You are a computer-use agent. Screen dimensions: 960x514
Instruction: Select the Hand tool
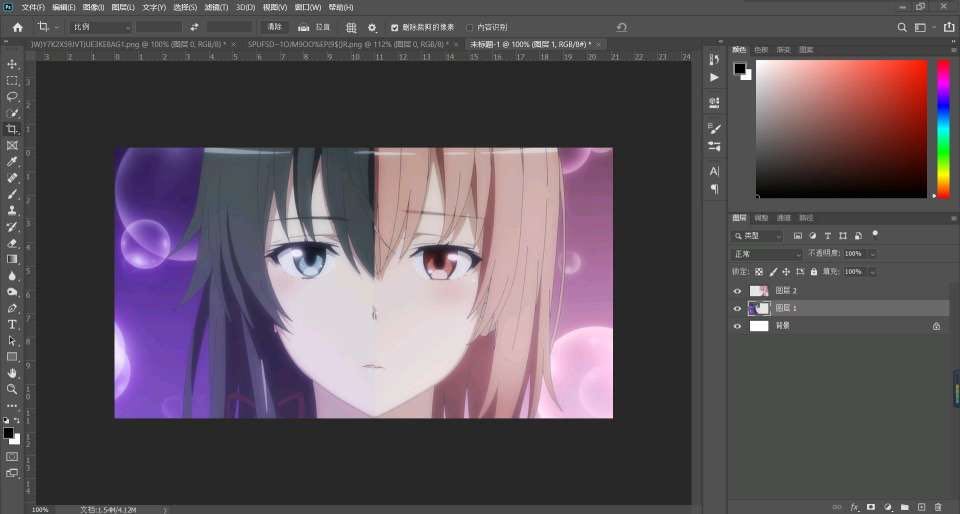click(12, 373)
